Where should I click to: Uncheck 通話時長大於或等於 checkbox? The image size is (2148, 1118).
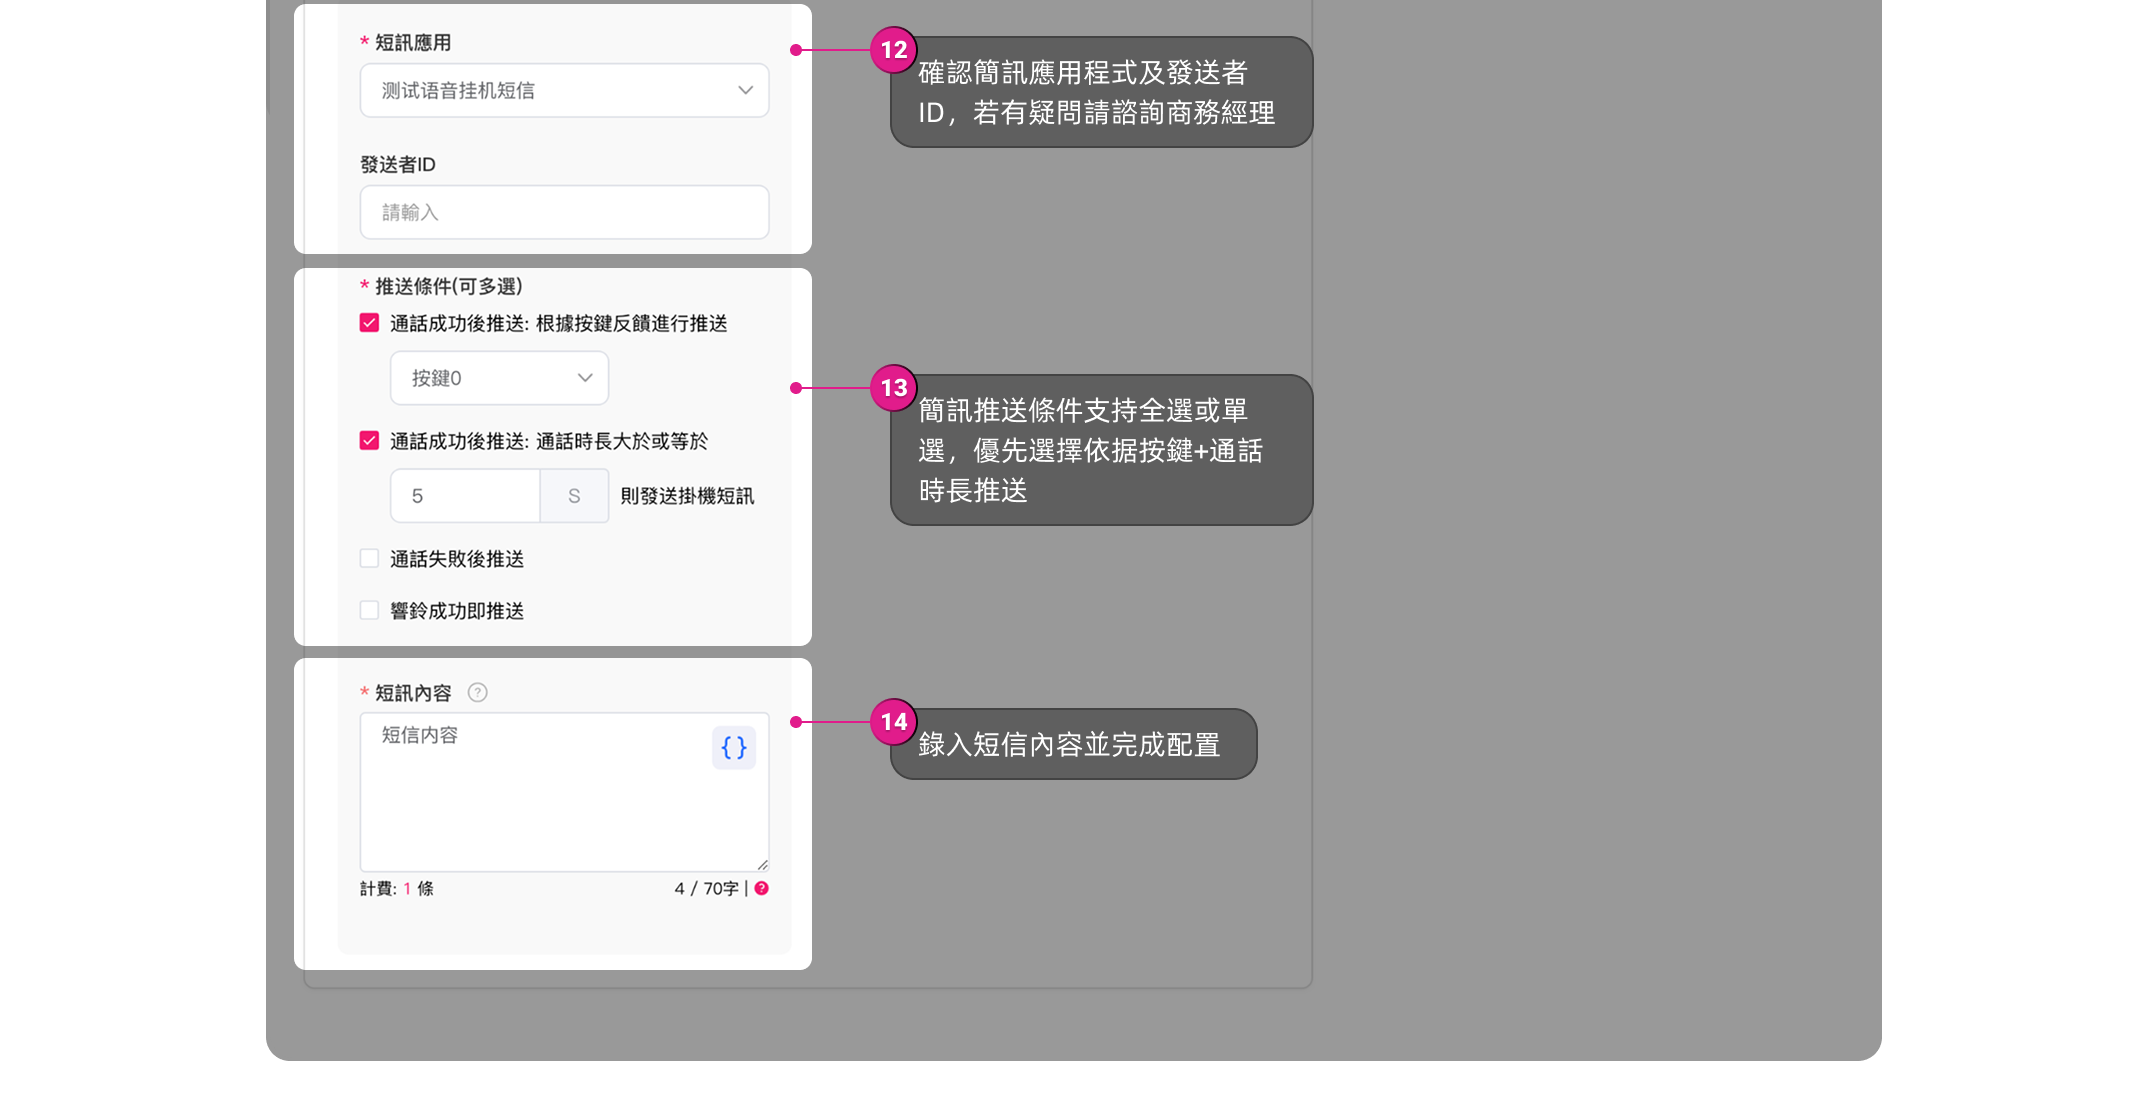click(x=369, y=441)
